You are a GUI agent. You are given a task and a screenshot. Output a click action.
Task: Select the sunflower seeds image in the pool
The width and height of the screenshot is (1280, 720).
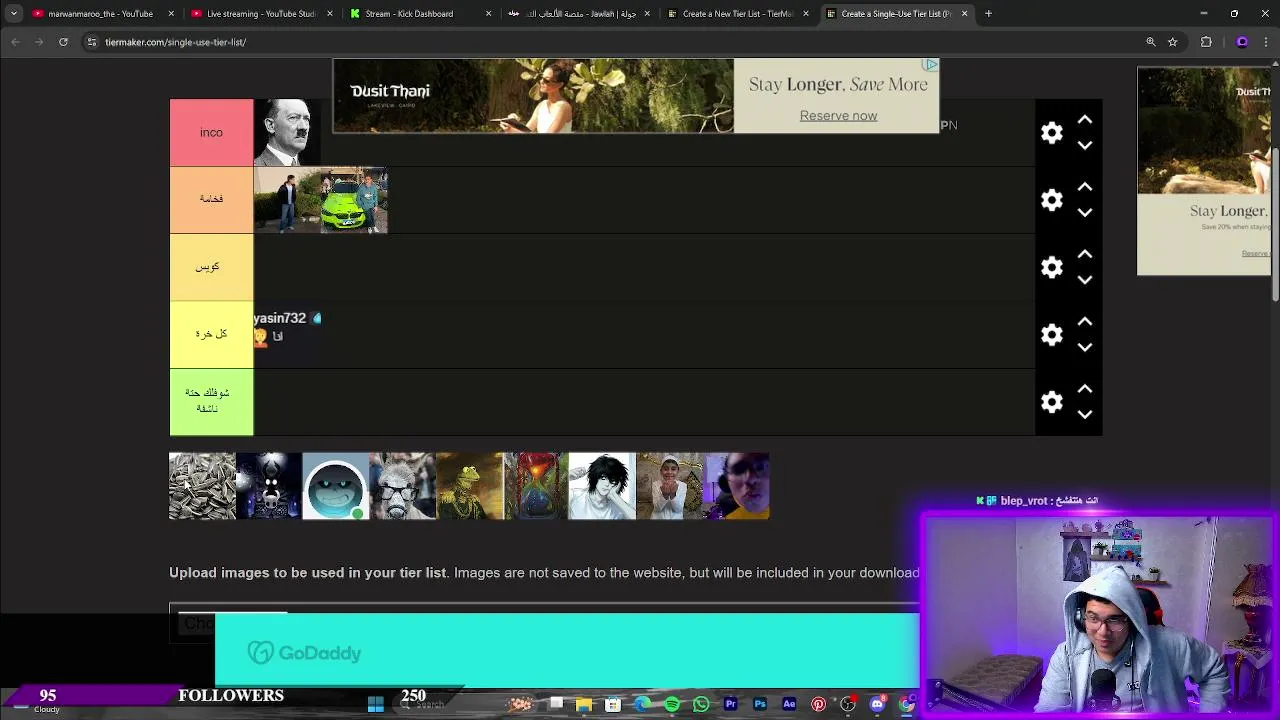[x=202, y=486]
